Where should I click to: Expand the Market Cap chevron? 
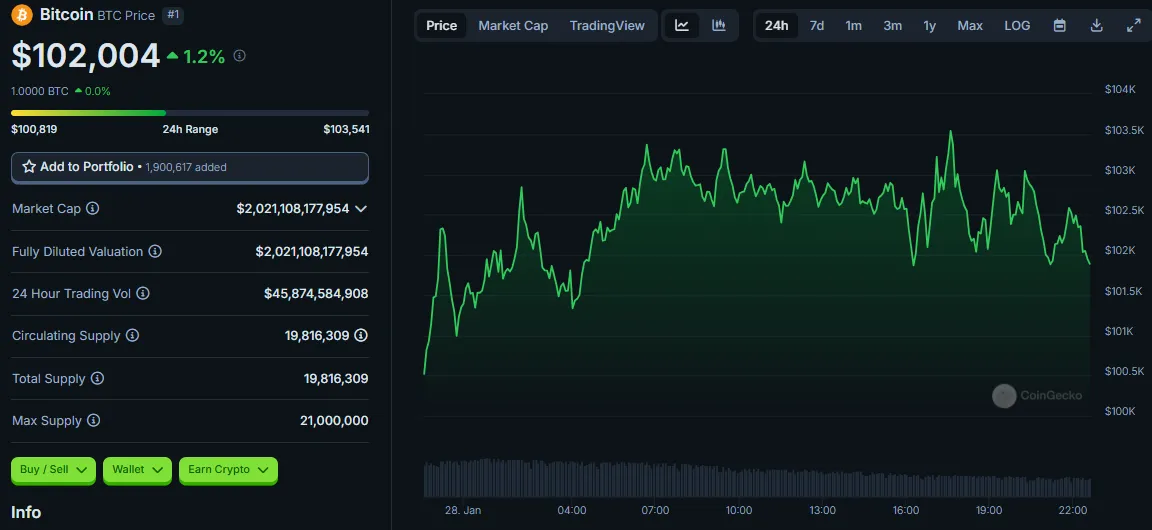(x=361, y=209)
